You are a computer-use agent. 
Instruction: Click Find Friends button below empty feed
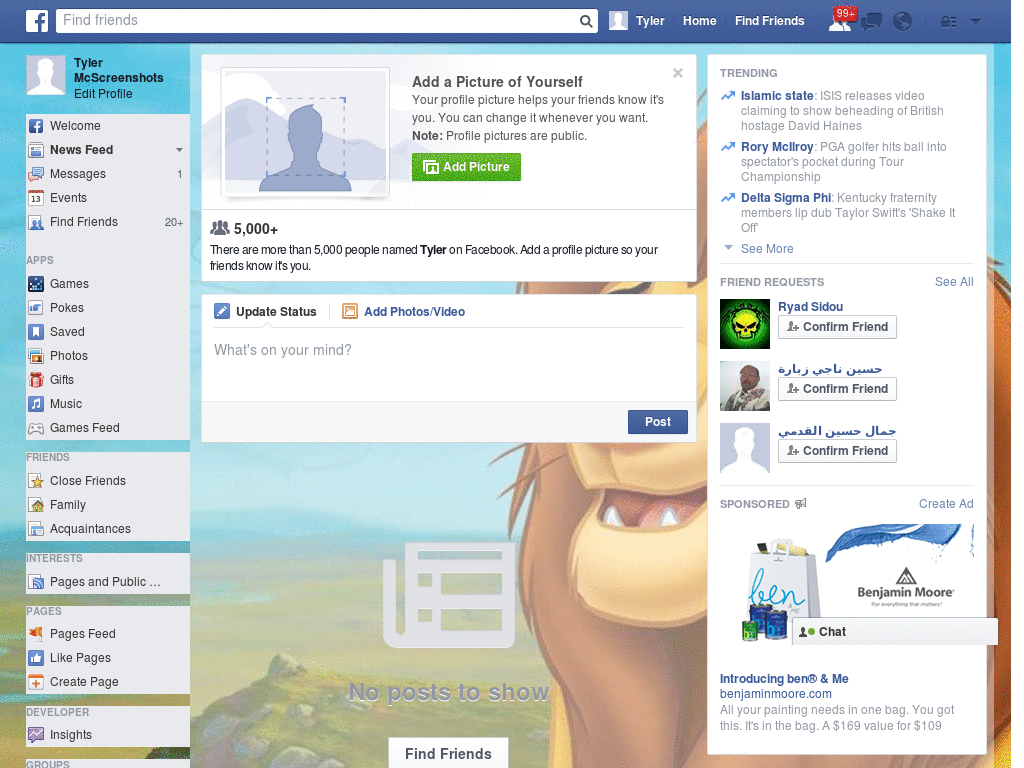pyautogui.click(x=448, y=754)
